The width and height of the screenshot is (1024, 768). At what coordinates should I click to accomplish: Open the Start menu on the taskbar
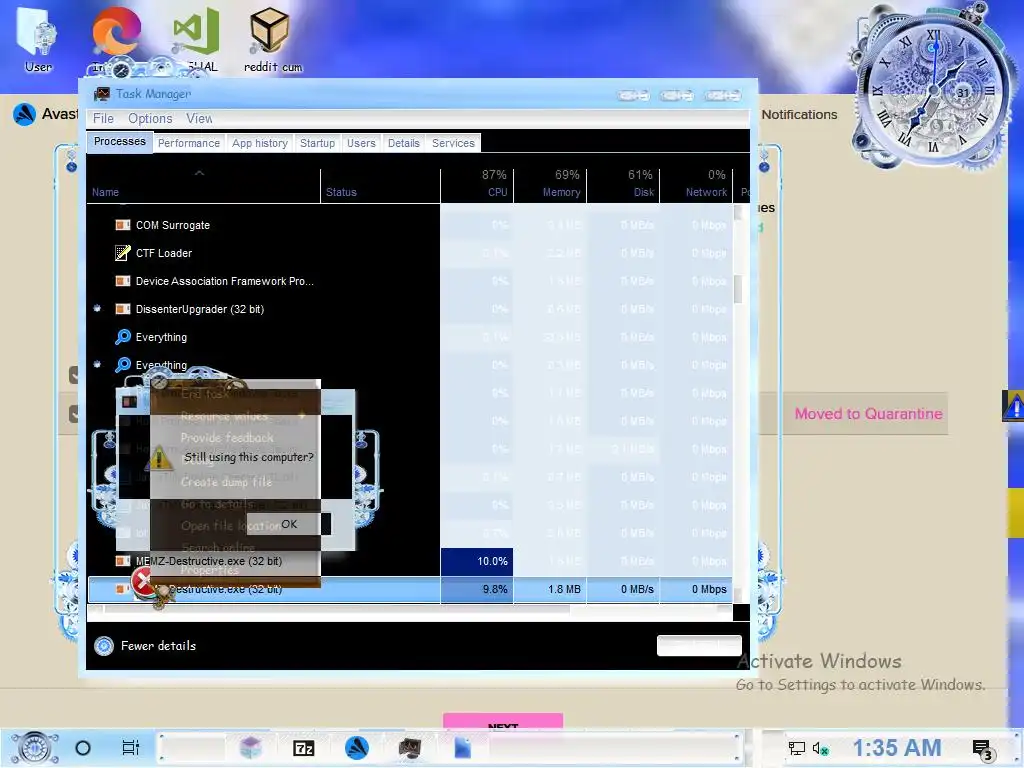click(34, 748)
